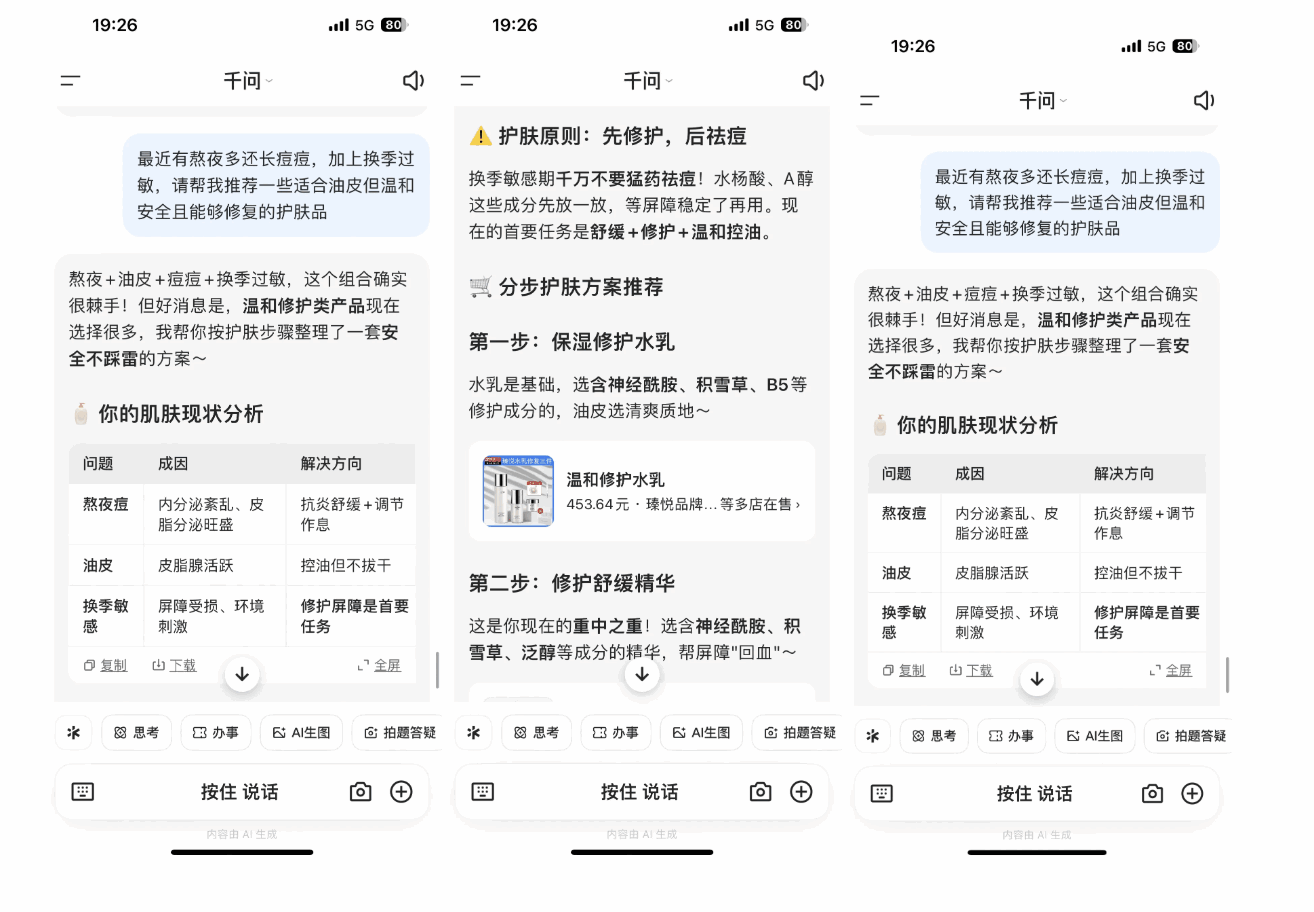The width and height of the screenshot is (1314, 912).
Task: Select the 皮脂腺活跃 table cell in right screenshot
Action: pos(1010,573)
